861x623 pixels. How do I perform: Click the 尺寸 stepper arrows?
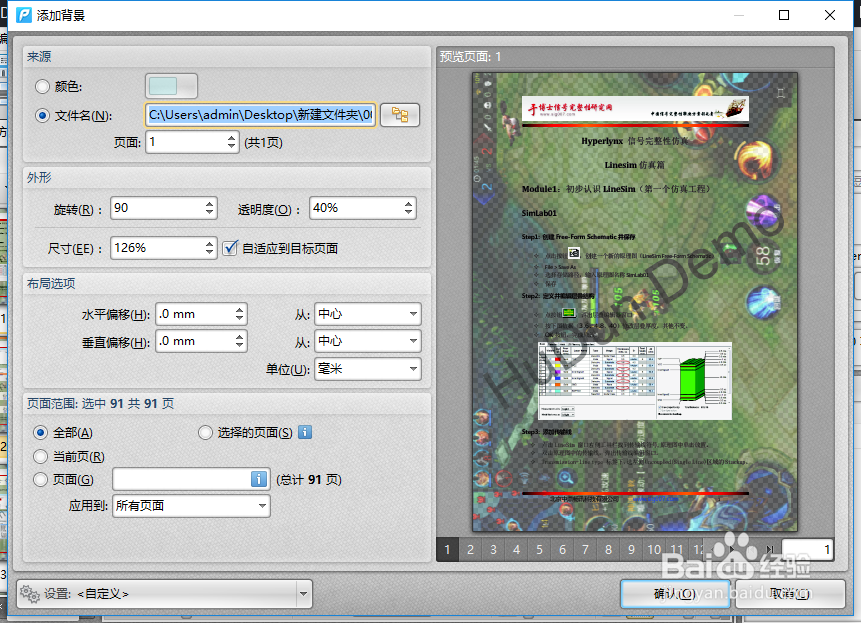pyautogui.click(x=209, y=248)
